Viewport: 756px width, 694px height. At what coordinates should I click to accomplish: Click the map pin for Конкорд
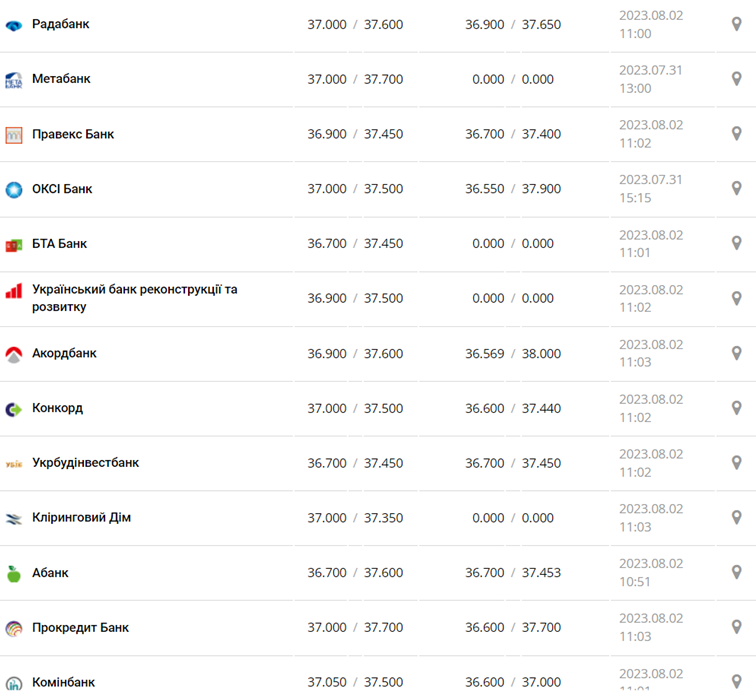(736, 408)
